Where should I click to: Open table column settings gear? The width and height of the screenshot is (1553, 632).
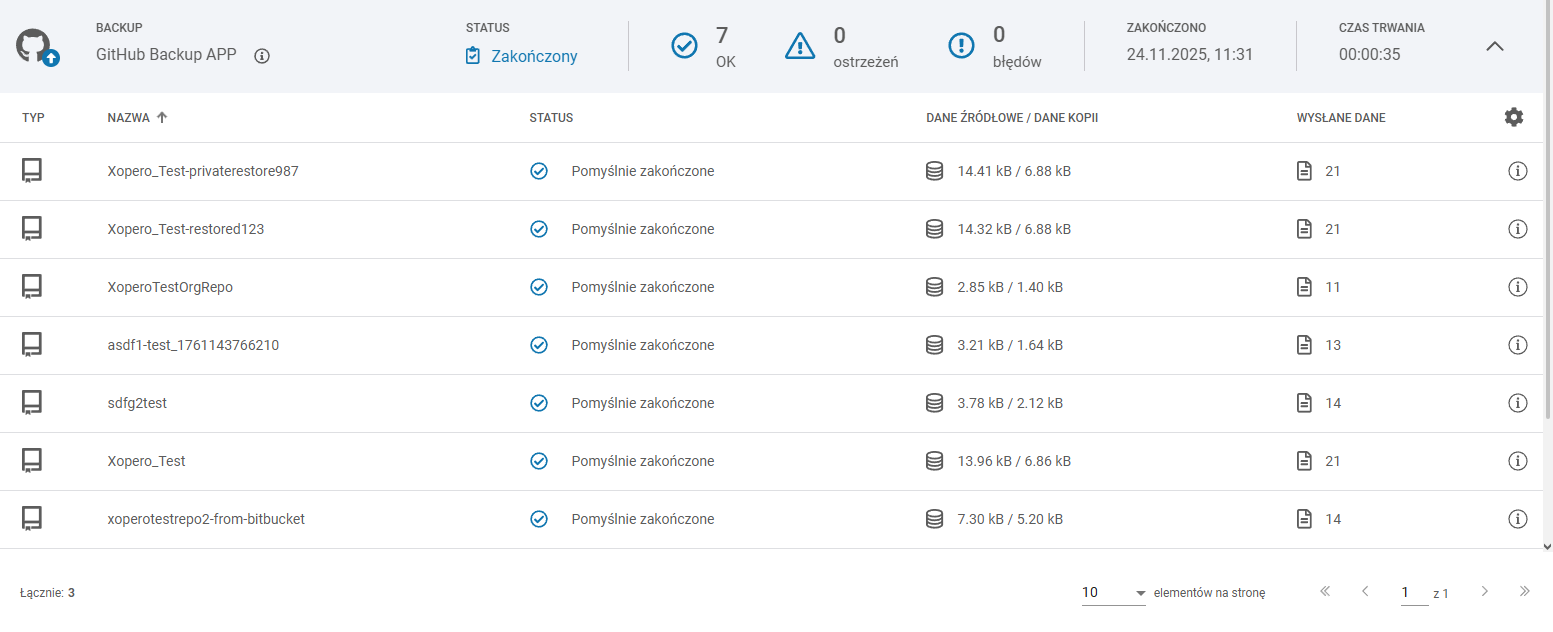click(1513, 117)
